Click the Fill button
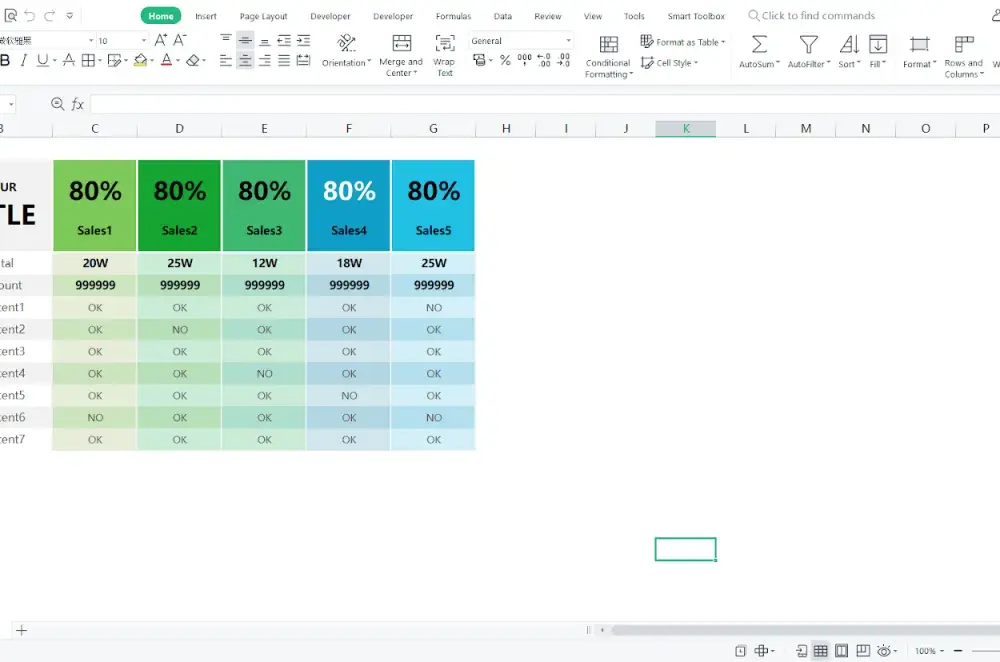Image resolution: width=1000 pixels, height=662 pixels. point(878,52)
